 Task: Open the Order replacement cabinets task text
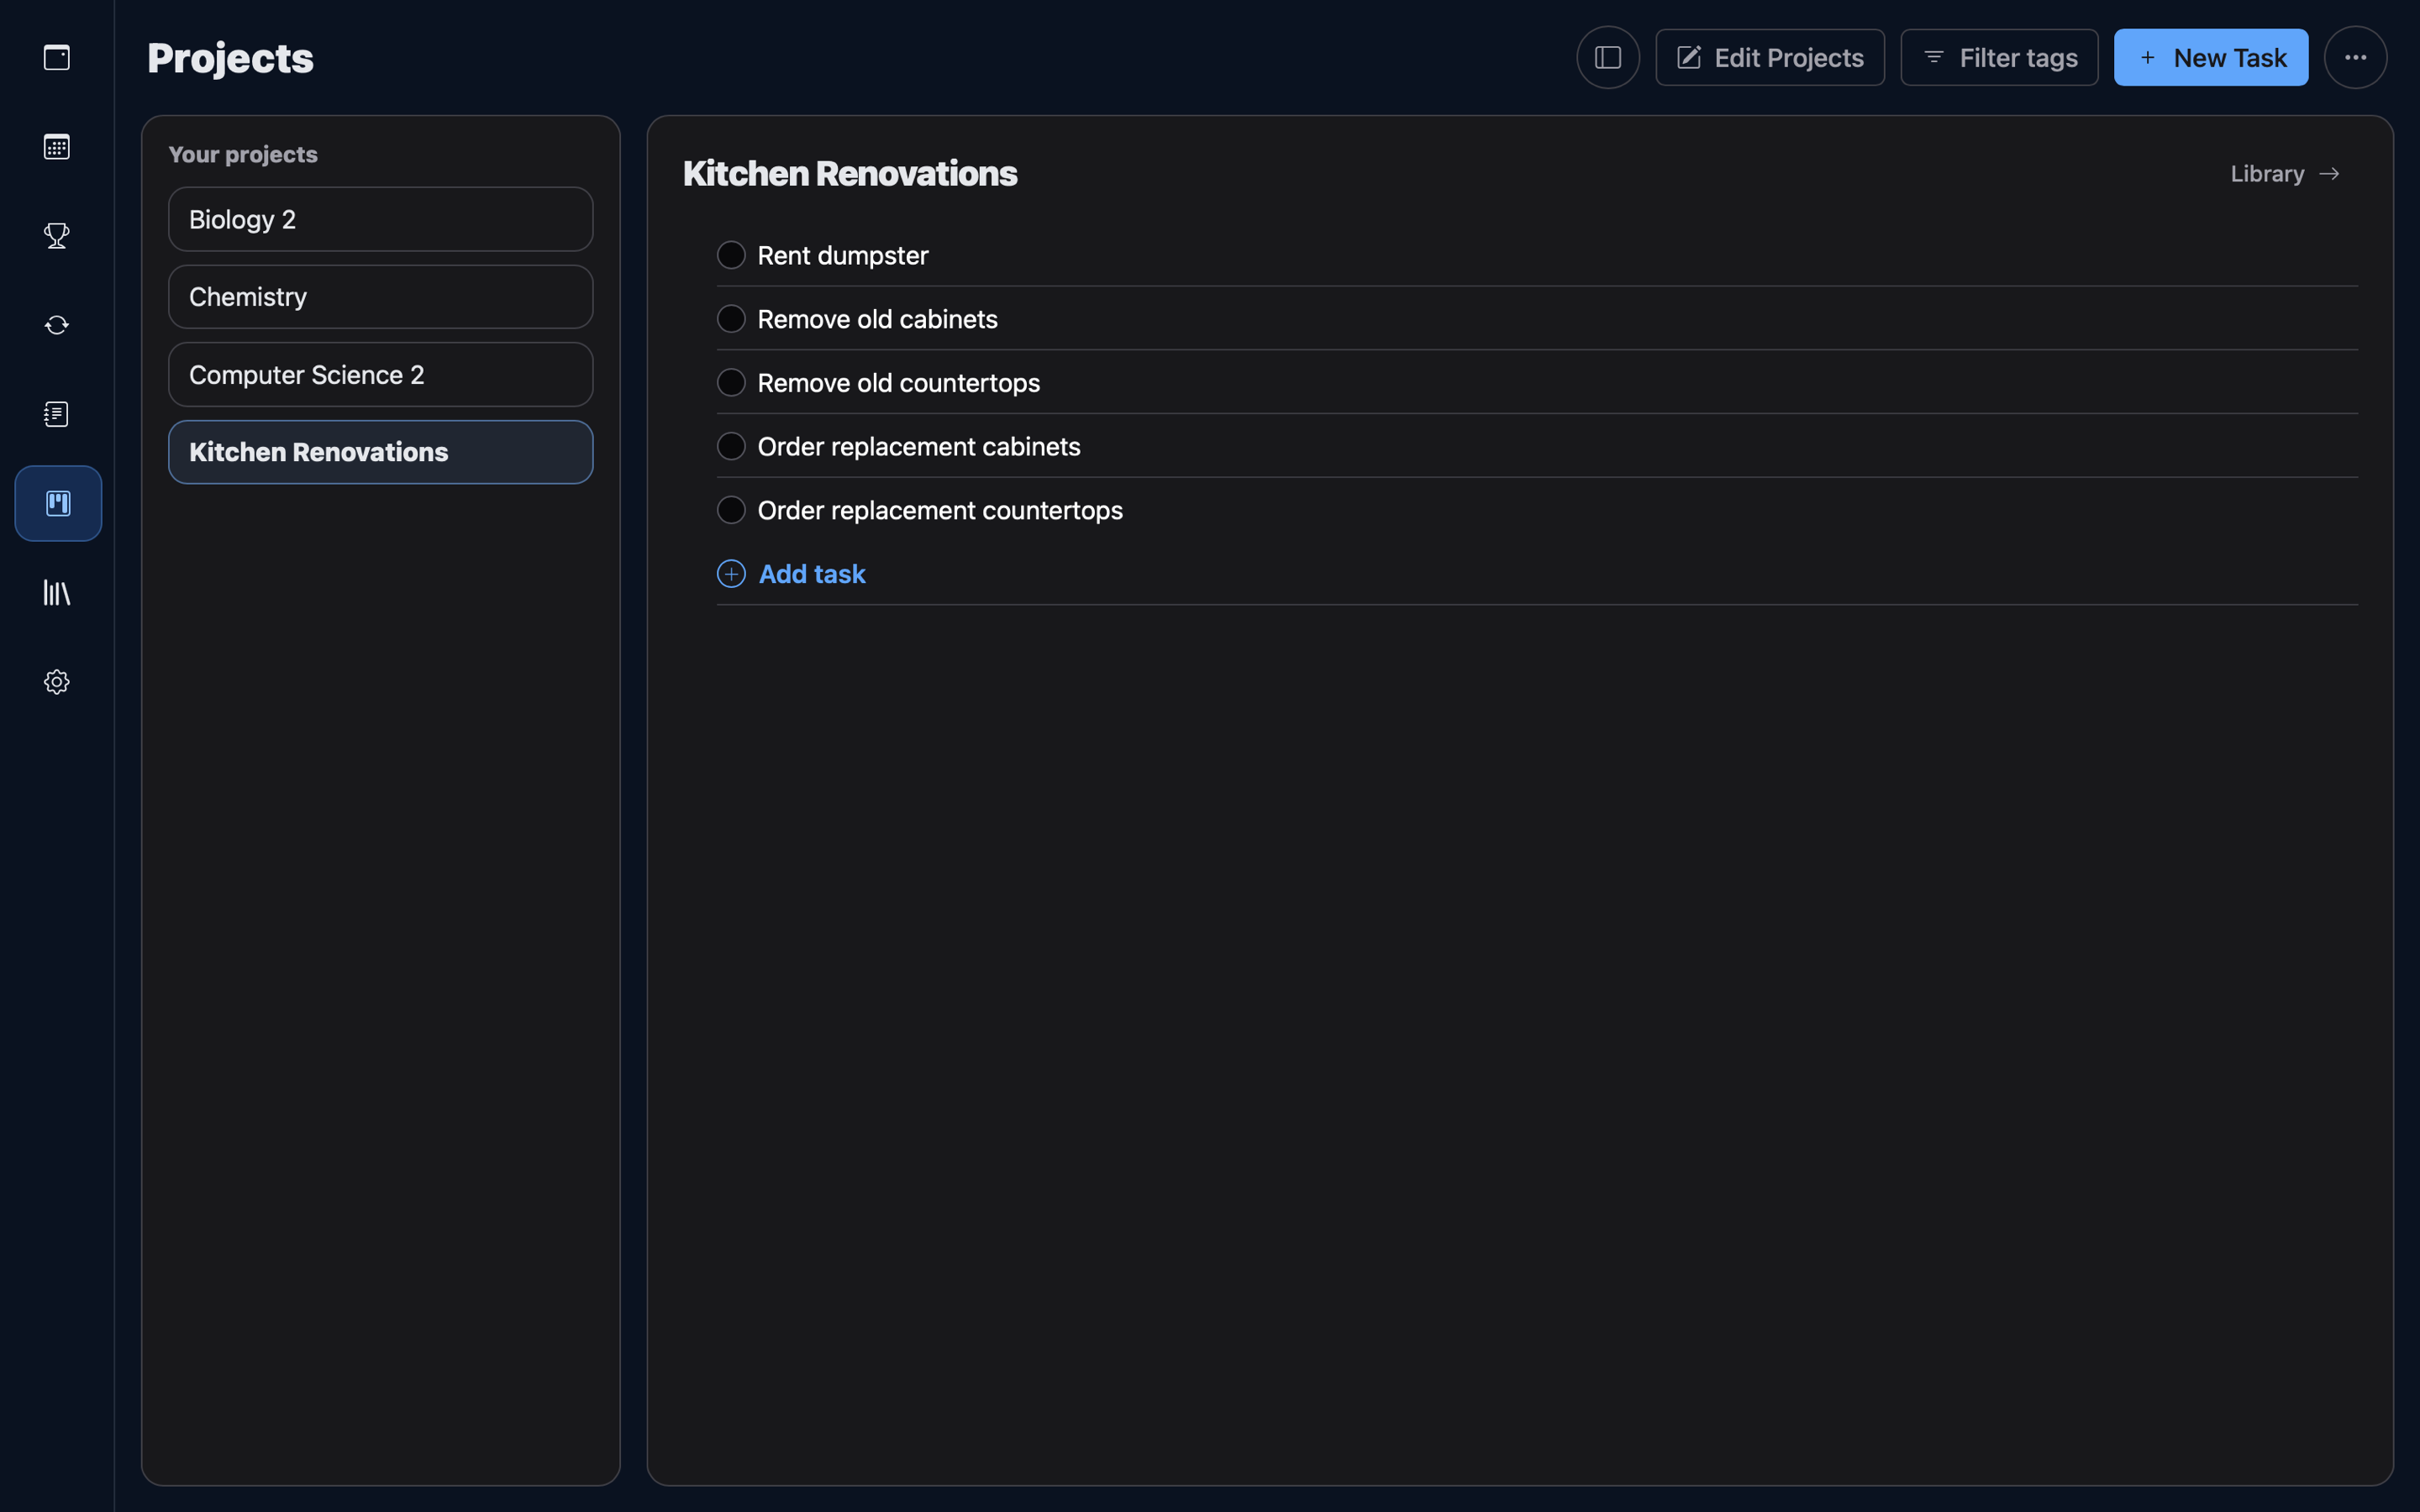coord(919,447)
